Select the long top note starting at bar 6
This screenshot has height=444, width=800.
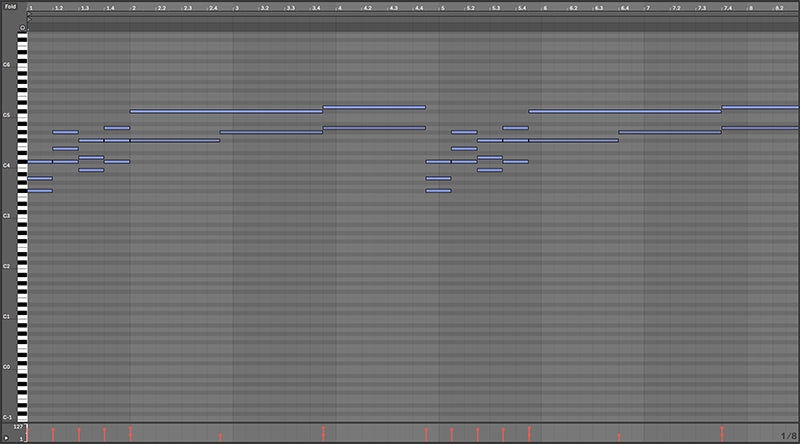(625, 111)
